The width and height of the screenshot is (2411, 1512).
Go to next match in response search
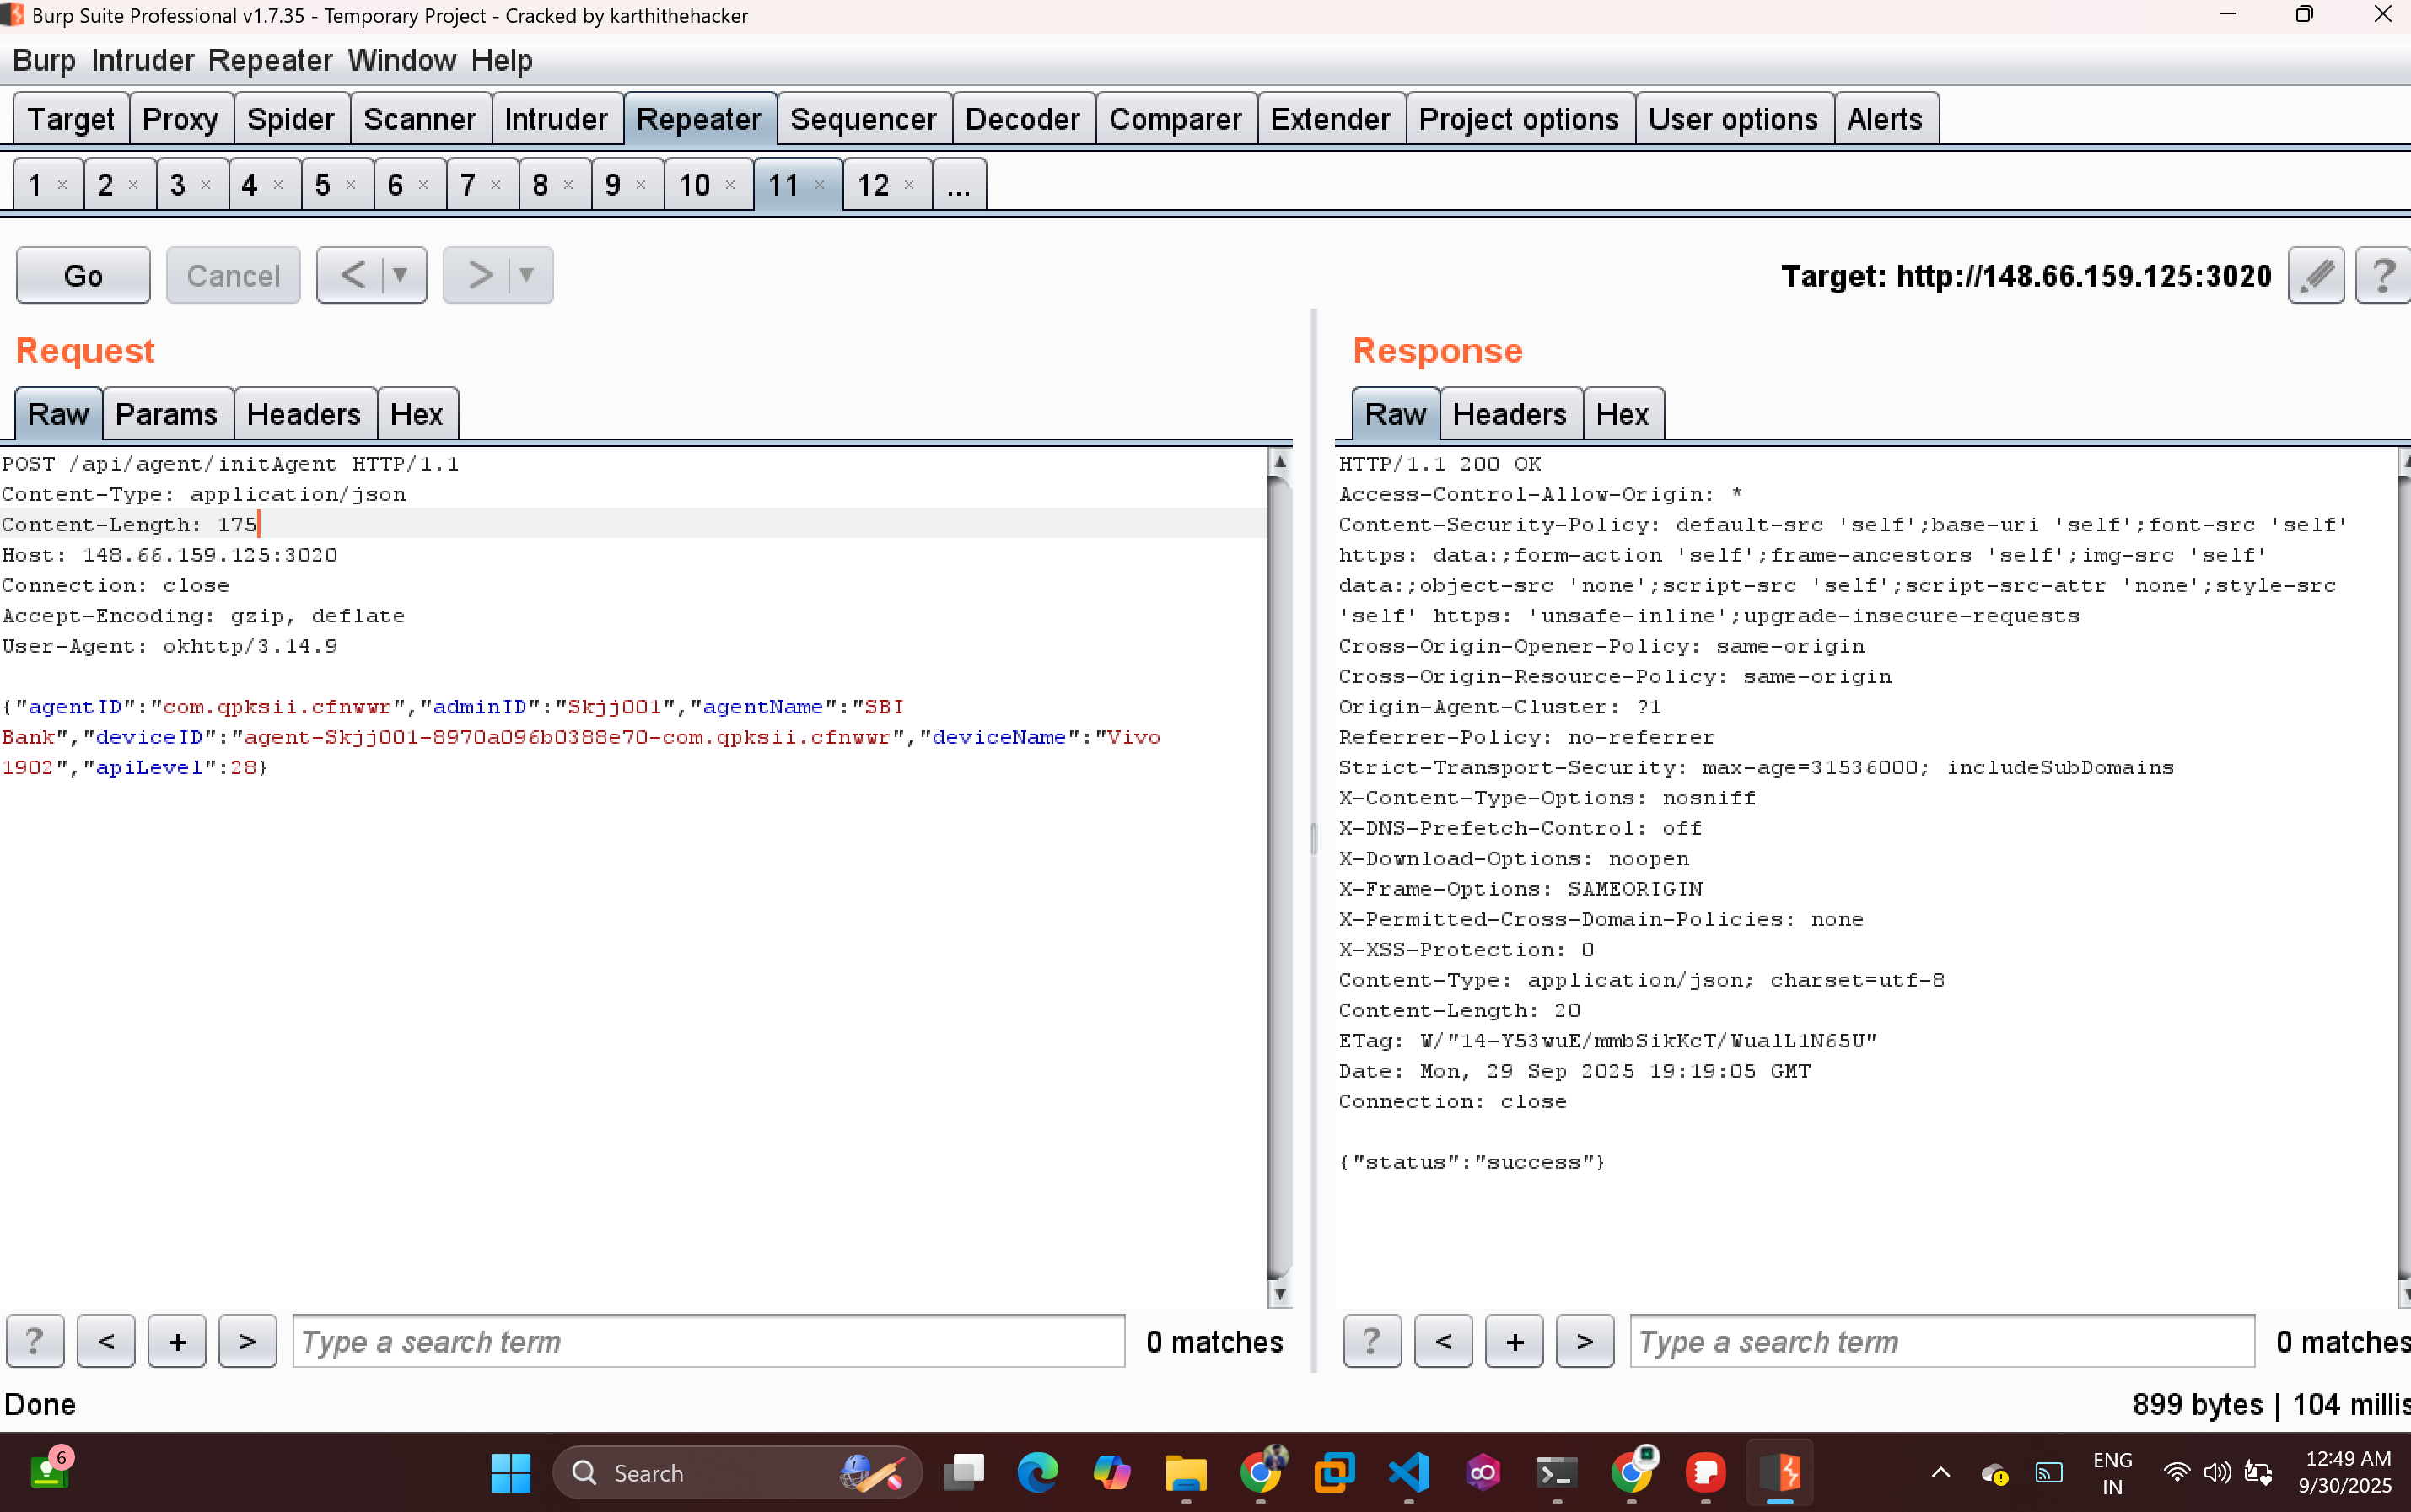pyautogui.click(x=1584, y=1341)
